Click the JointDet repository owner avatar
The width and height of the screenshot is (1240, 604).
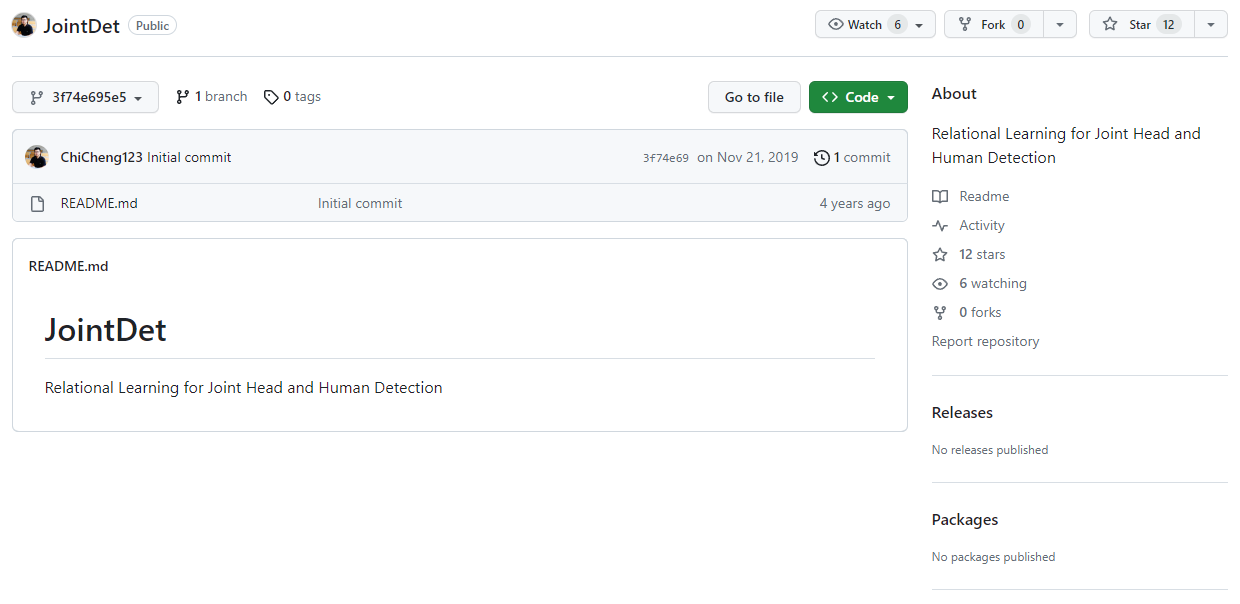click(x=24, y=25)
